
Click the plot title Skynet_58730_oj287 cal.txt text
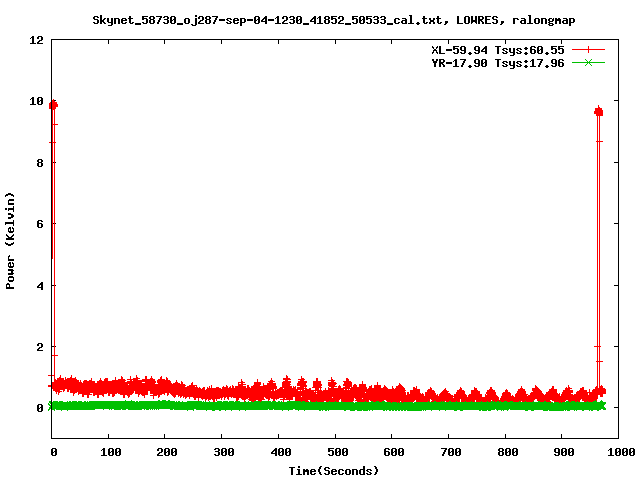[x=333, y=20]
